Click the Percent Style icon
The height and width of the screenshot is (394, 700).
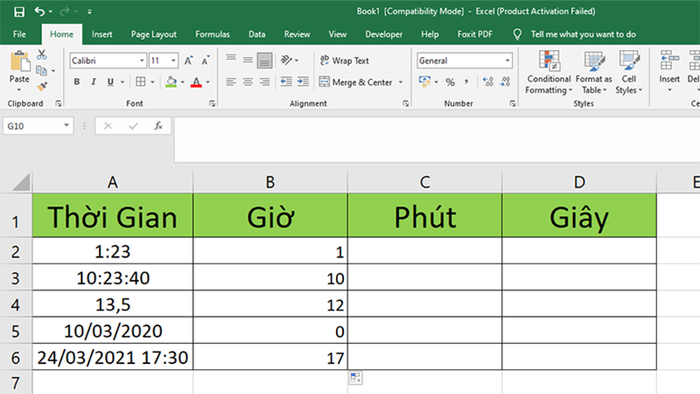(450, 82)
